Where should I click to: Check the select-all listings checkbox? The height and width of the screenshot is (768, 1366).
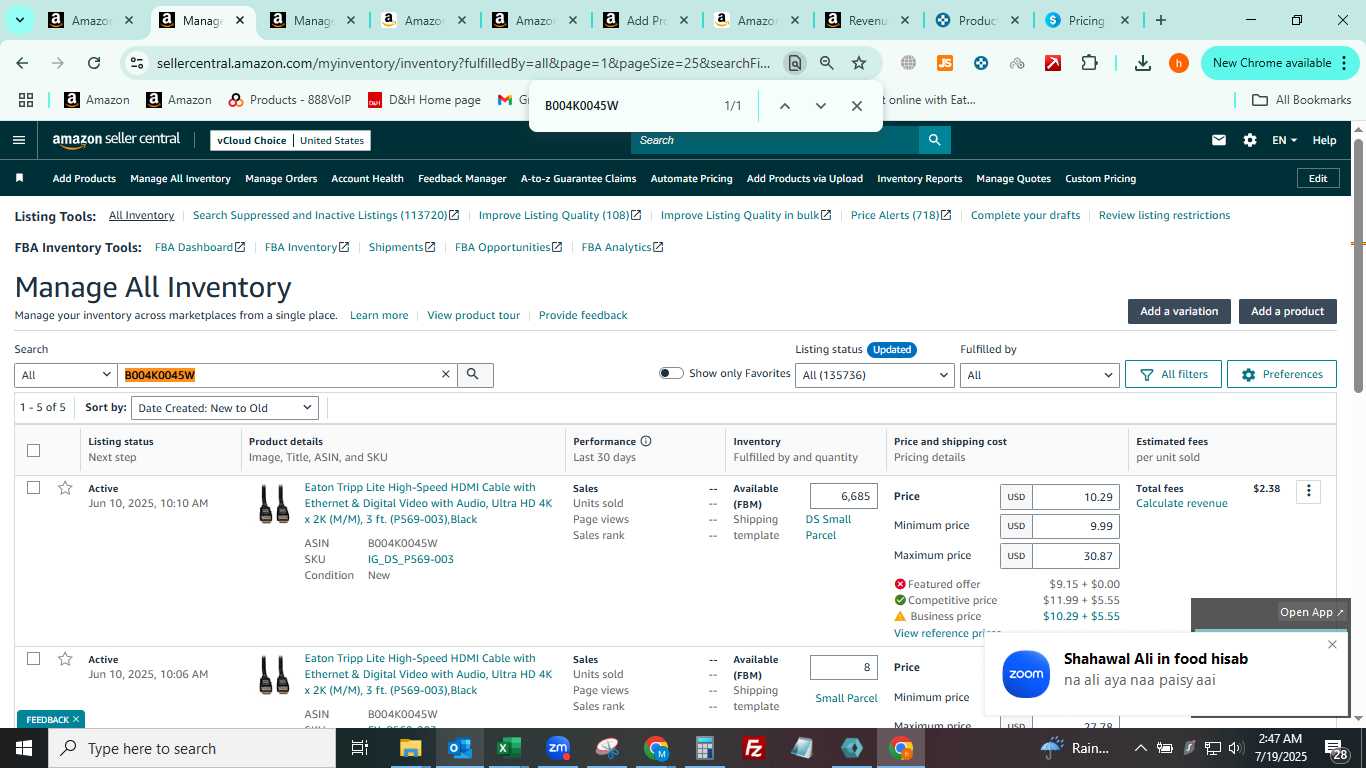33,450
